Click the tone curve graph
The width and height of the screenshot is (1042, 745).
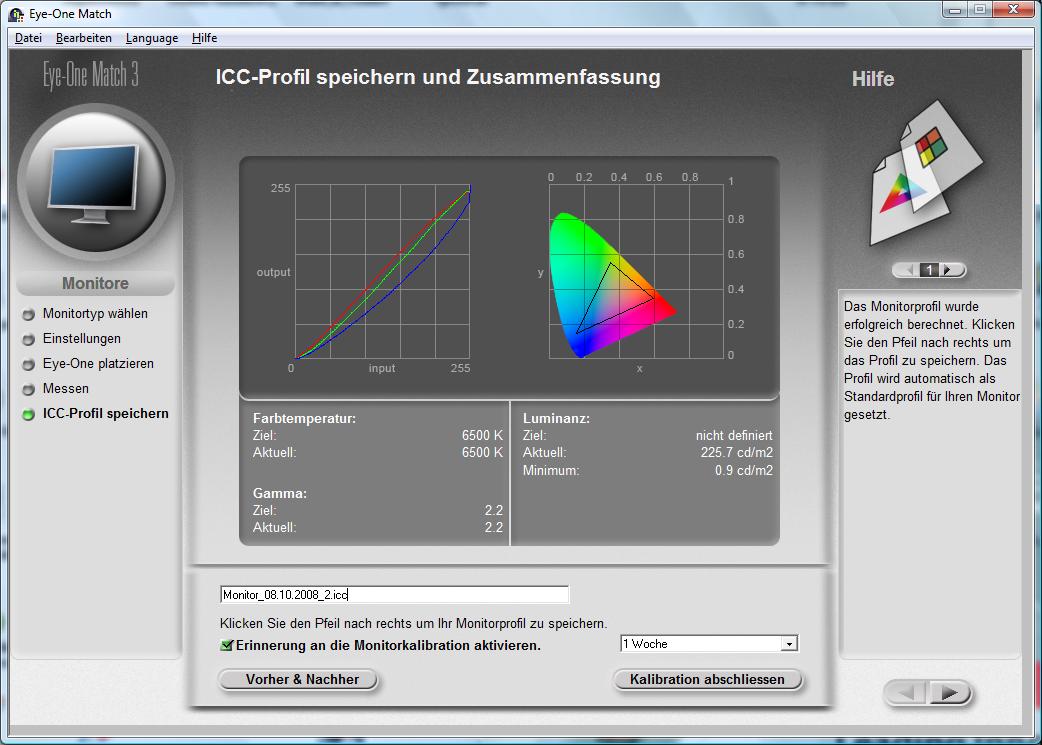click(x=382, y=272)
